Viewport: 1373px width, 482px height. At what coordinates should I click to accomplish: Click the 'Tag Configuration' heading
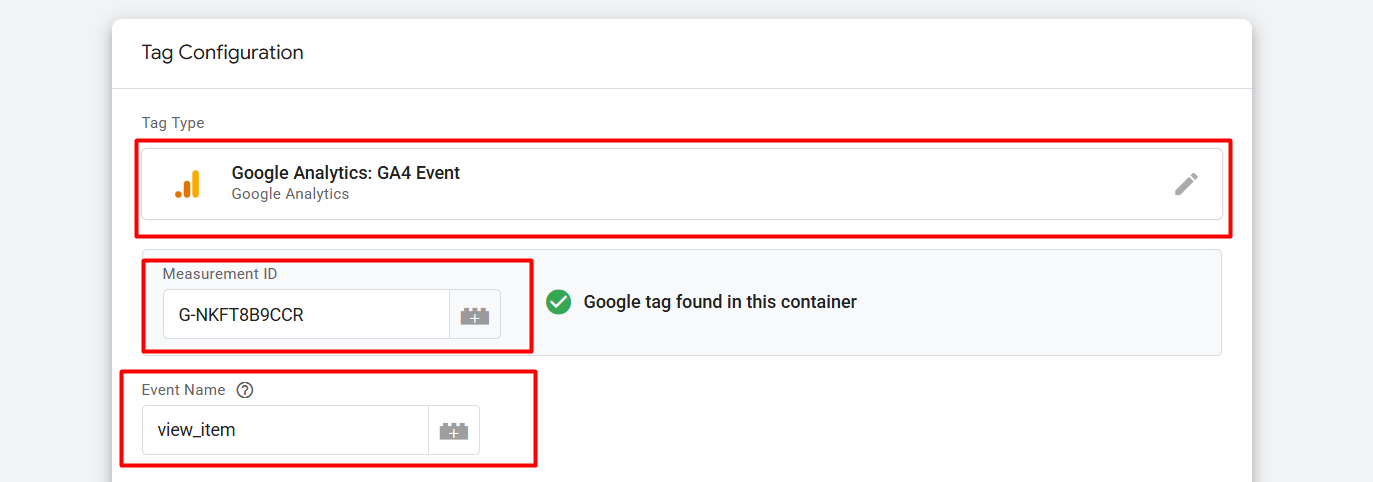pyautogui.click(x=222, y=53)
